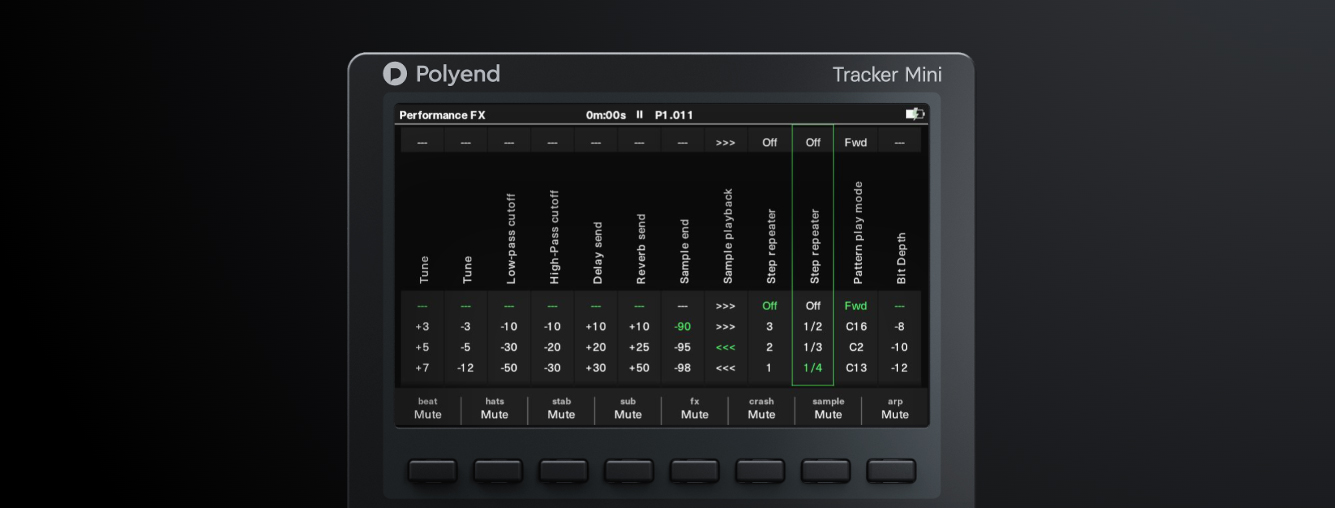The width and height of the screenshot is (1335, 508).
Task: Select the -98 Sample end value
Action: (682, 368)
